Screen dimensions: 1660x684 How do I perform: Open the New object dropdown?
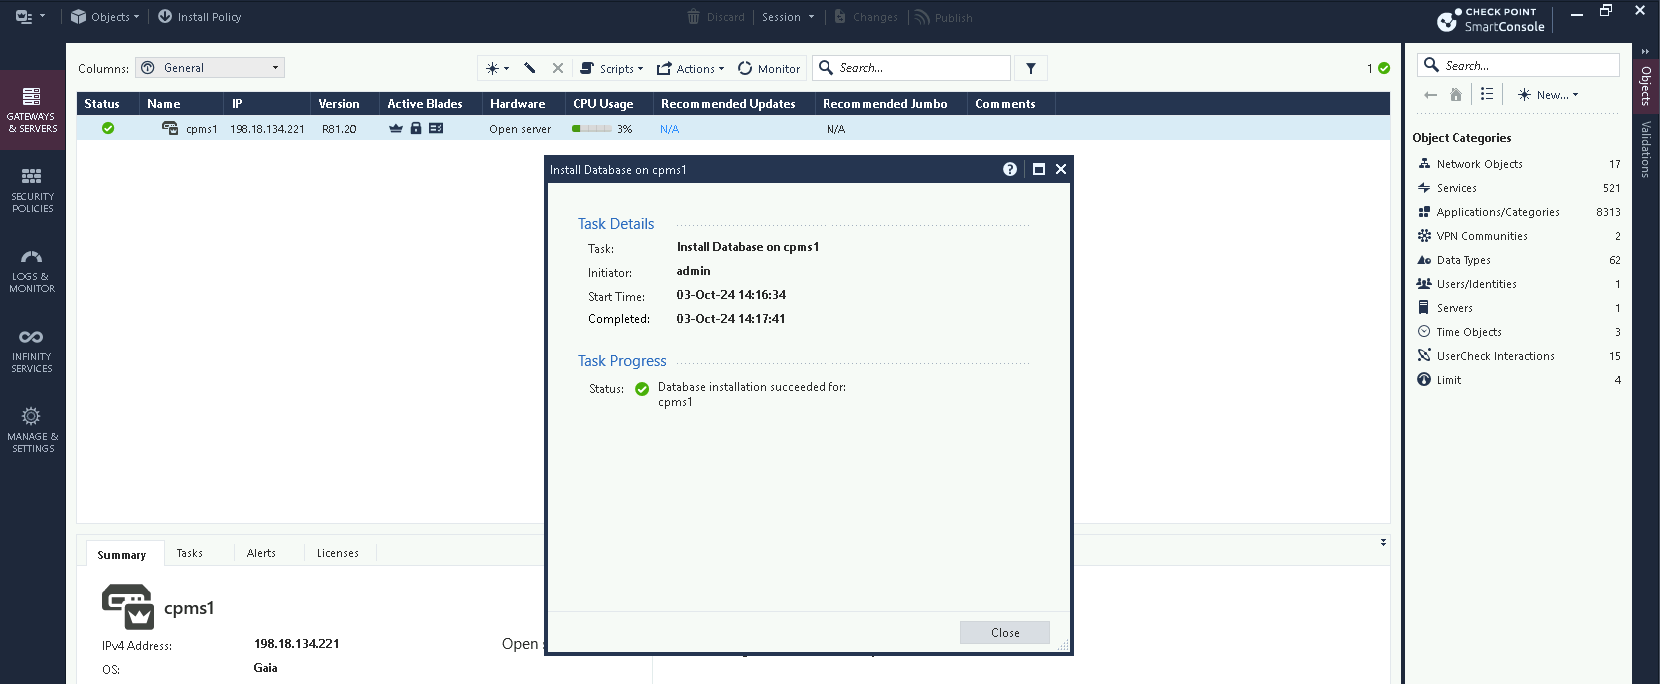pyautogui.click(x=1548, y=94)
